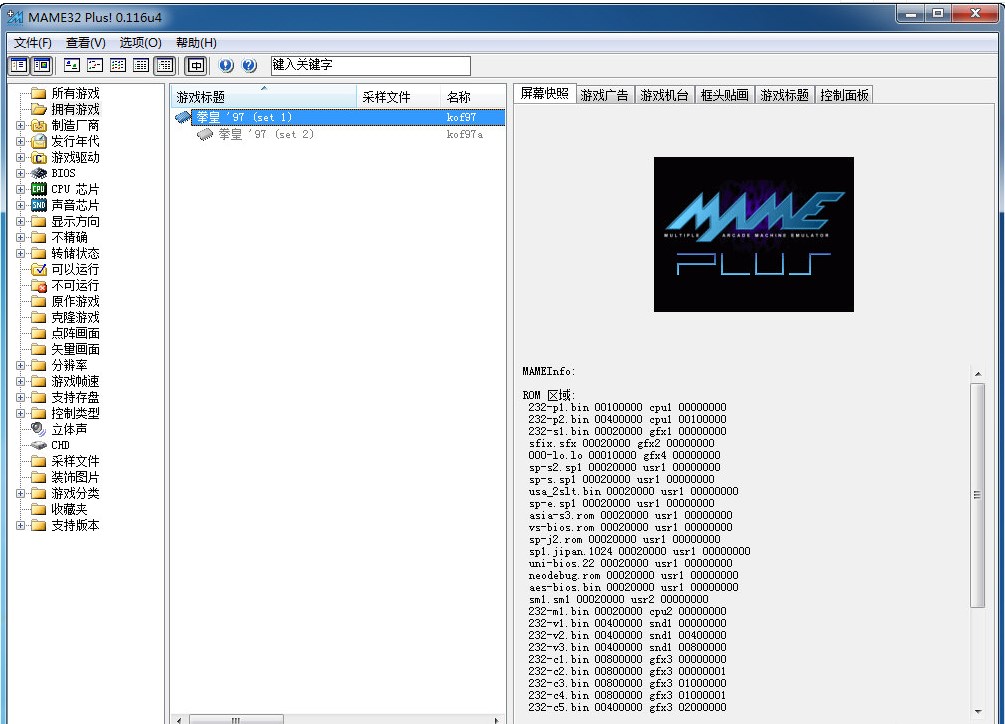This screenshot has height=724, width=1005.
Task: Click the MAMEInfo scroll up arrow
Action: (x=977, y=374)
